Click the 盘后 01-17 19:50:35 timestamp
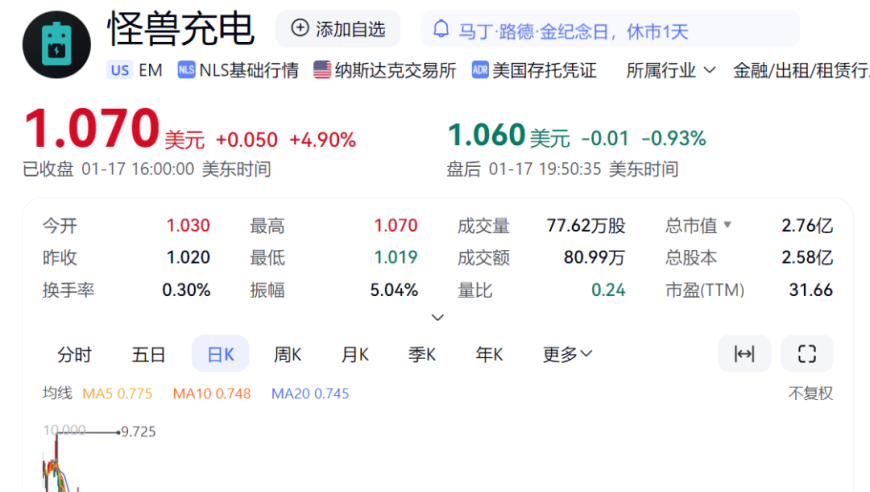 pos(563,169)
